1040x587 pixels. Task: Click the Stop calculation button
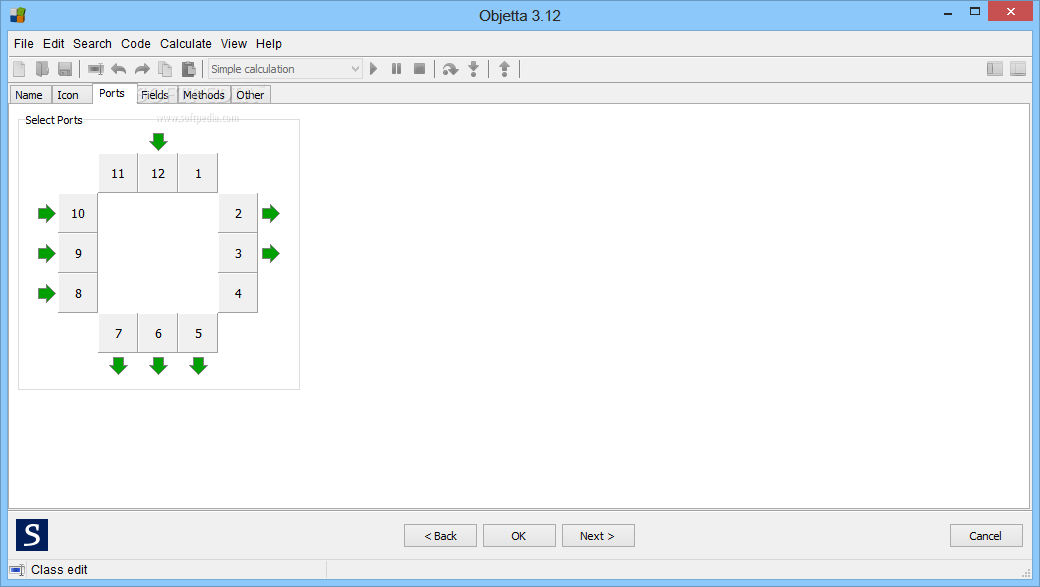tap(419, 69)
